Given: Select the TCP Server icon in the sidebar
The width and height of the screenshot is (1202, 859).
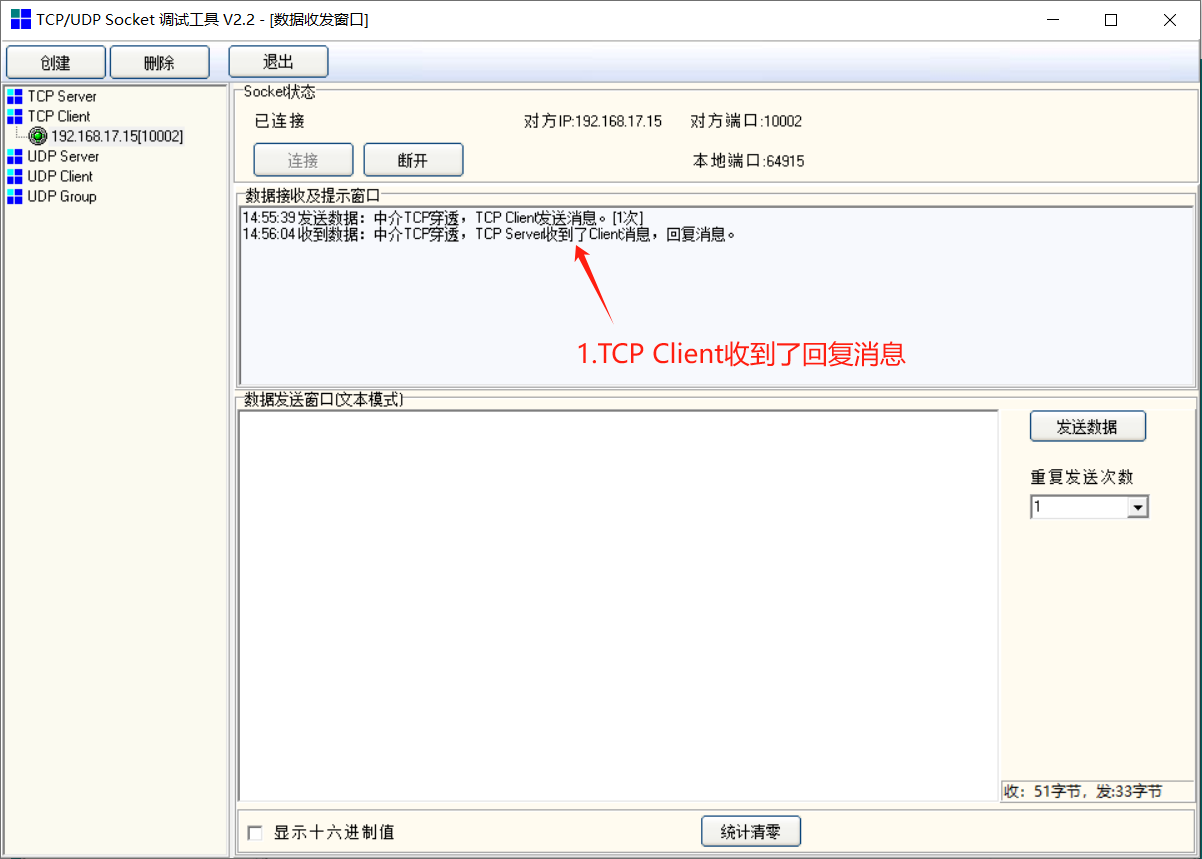Looking at the screenshot, I should [14, 96].
